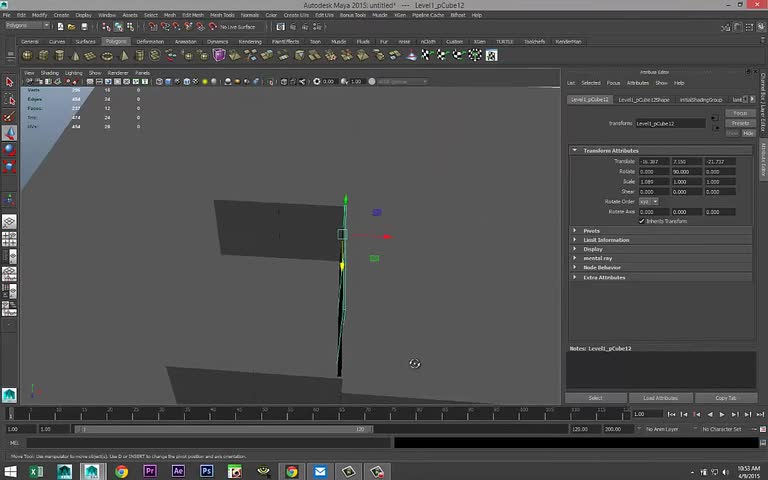Open the Rotate Order dropdown
Viewport: 768px width, 480px height.
(648, 202)
